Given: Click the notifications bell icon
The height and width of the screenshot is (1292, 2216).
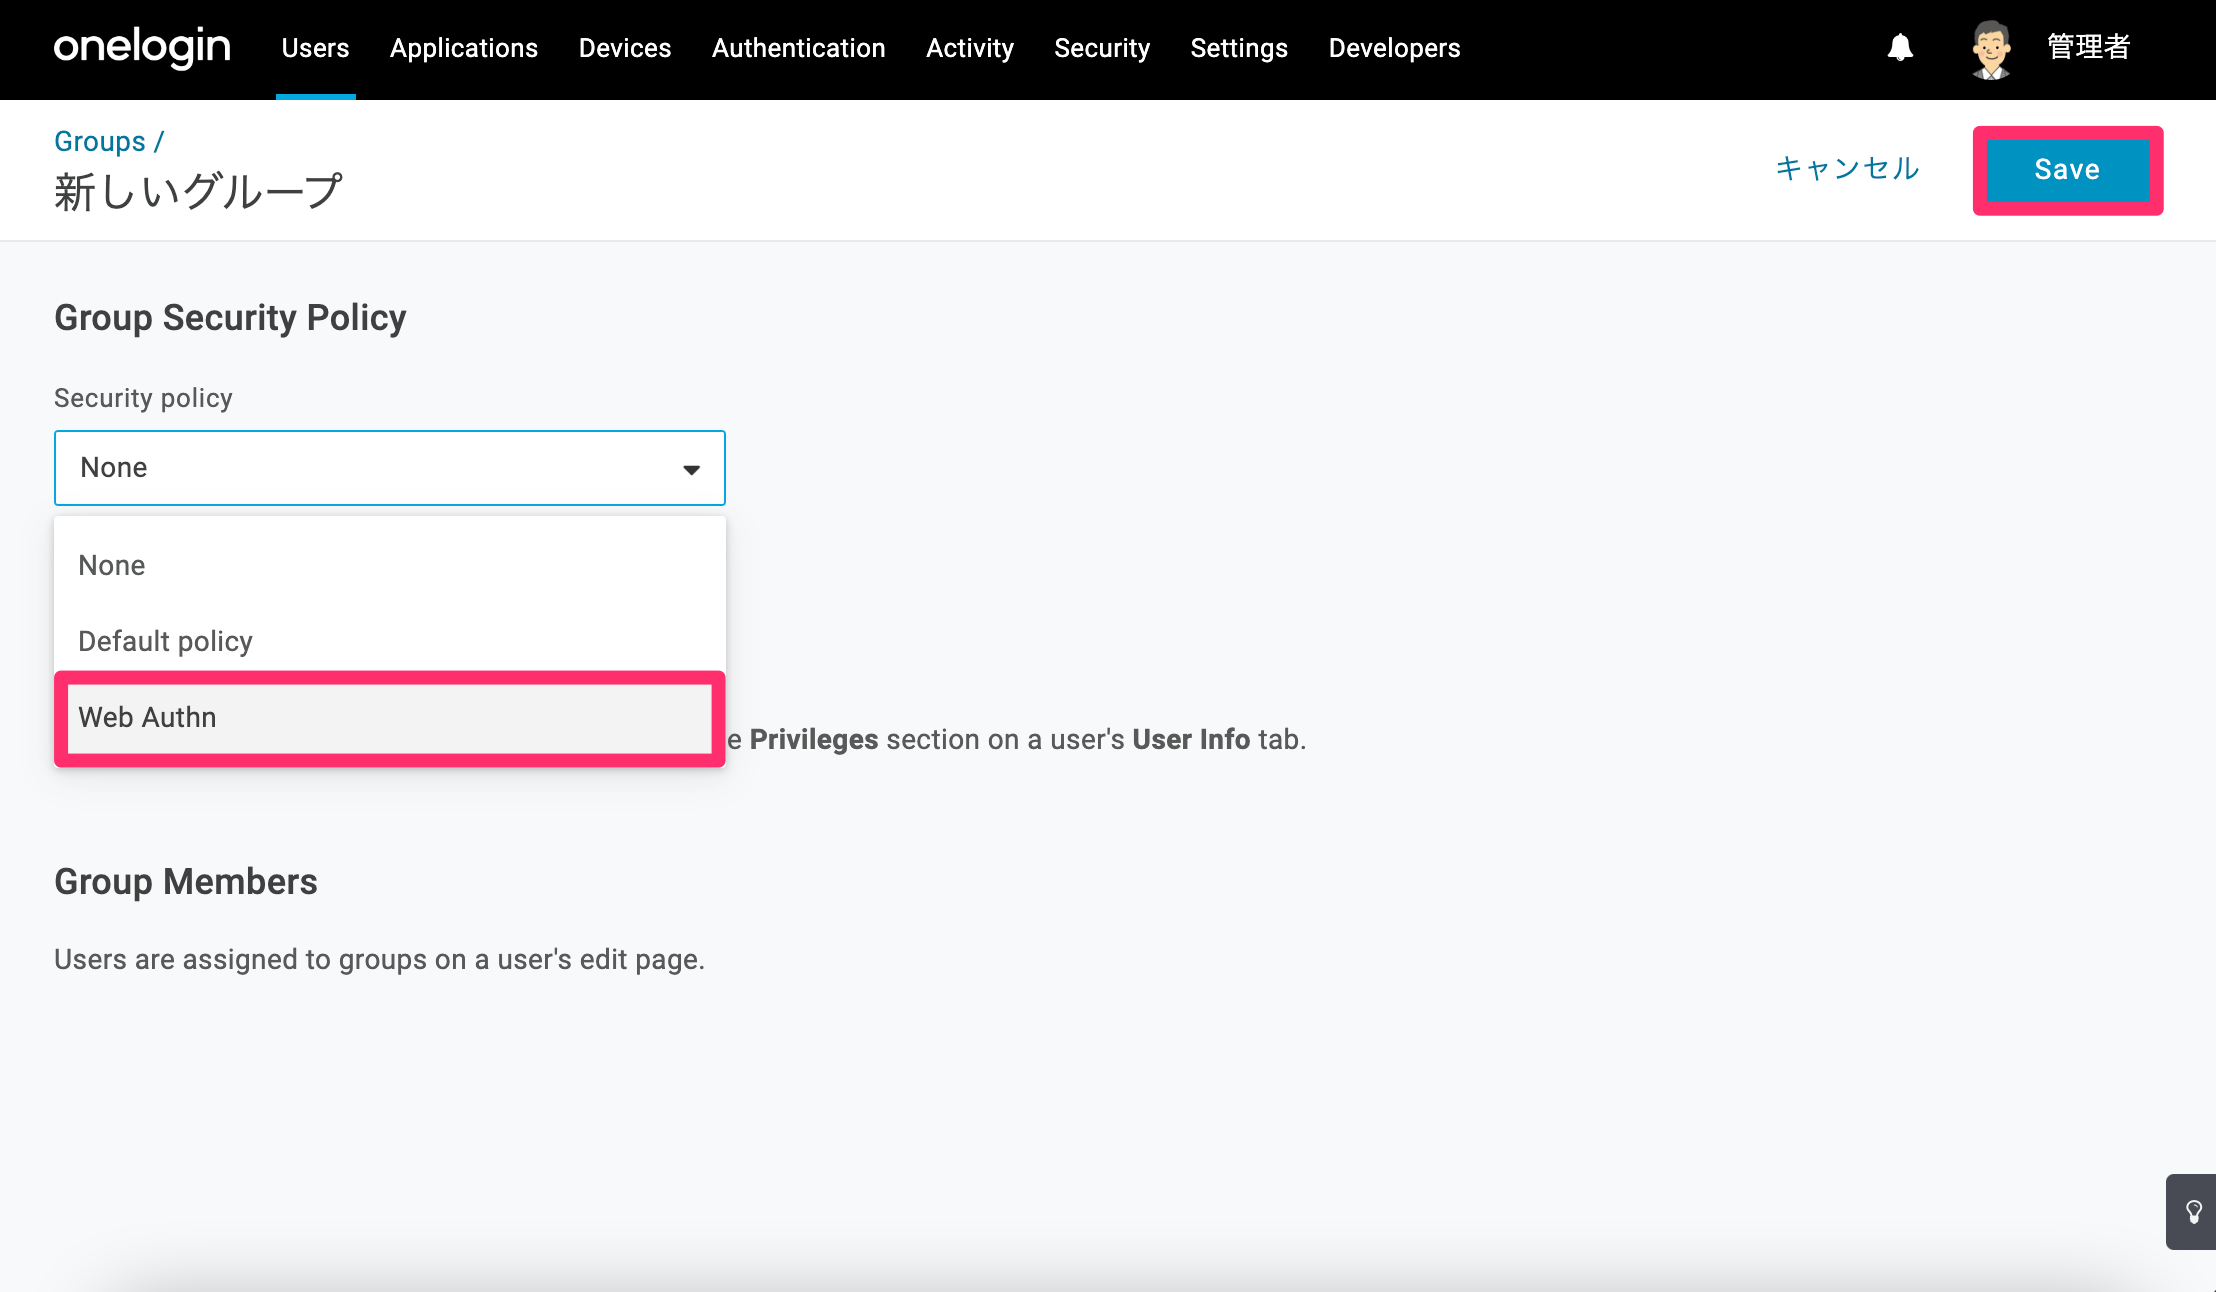Looking at the screenshot, I should tap(1900, 48).
